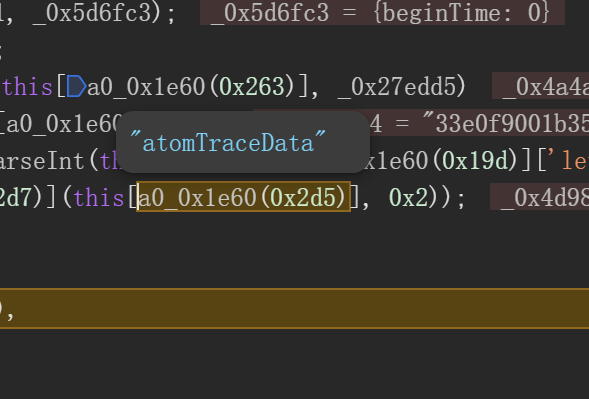Click the arseInt function name fragment

click(x=42, y=161)
